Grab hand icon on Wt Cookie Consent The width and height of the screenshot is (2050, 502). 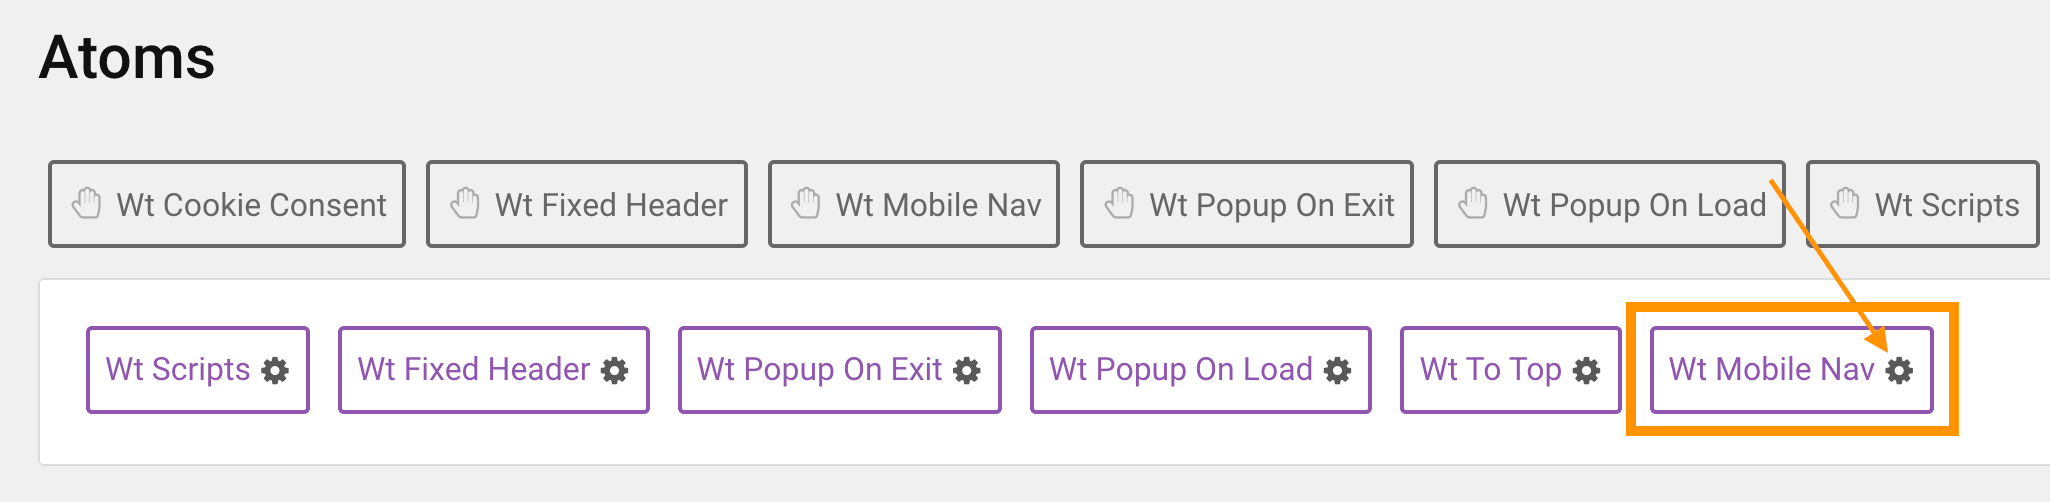(x=87, y=204)
